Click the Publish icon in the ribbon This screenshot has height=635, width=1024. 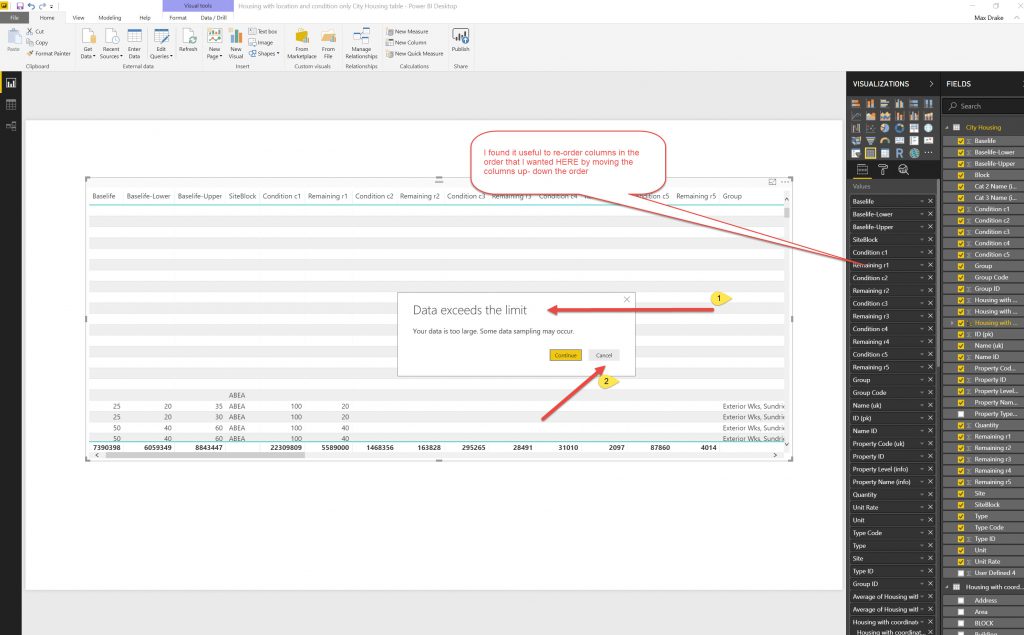[x=460, y=39]
